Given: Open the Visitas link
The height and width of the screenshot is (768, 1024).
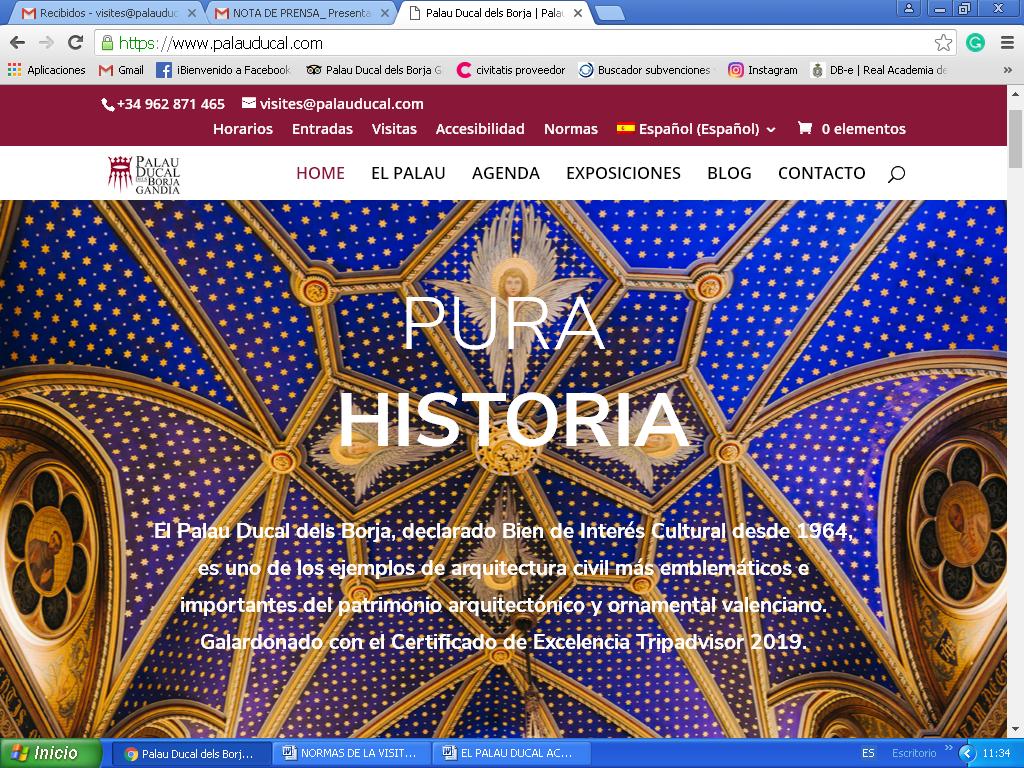Looking at the screenshot, I should [x=394, y=129].
